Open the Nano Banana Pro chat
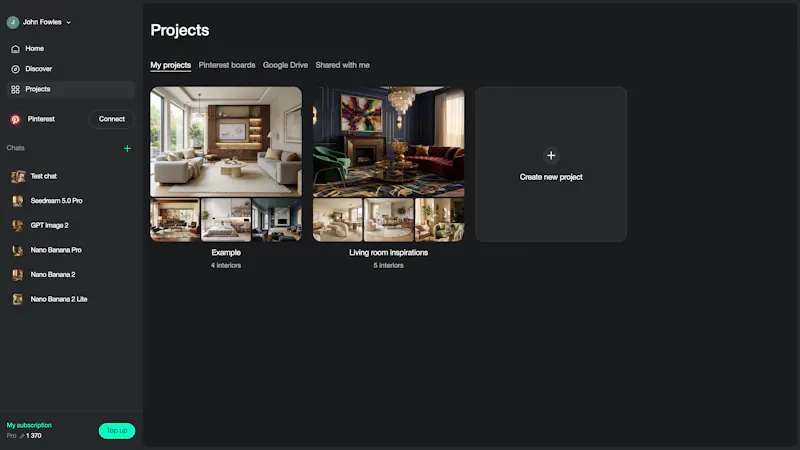The width and height of the screenshot is (800, 450). [x=70, y=250]
